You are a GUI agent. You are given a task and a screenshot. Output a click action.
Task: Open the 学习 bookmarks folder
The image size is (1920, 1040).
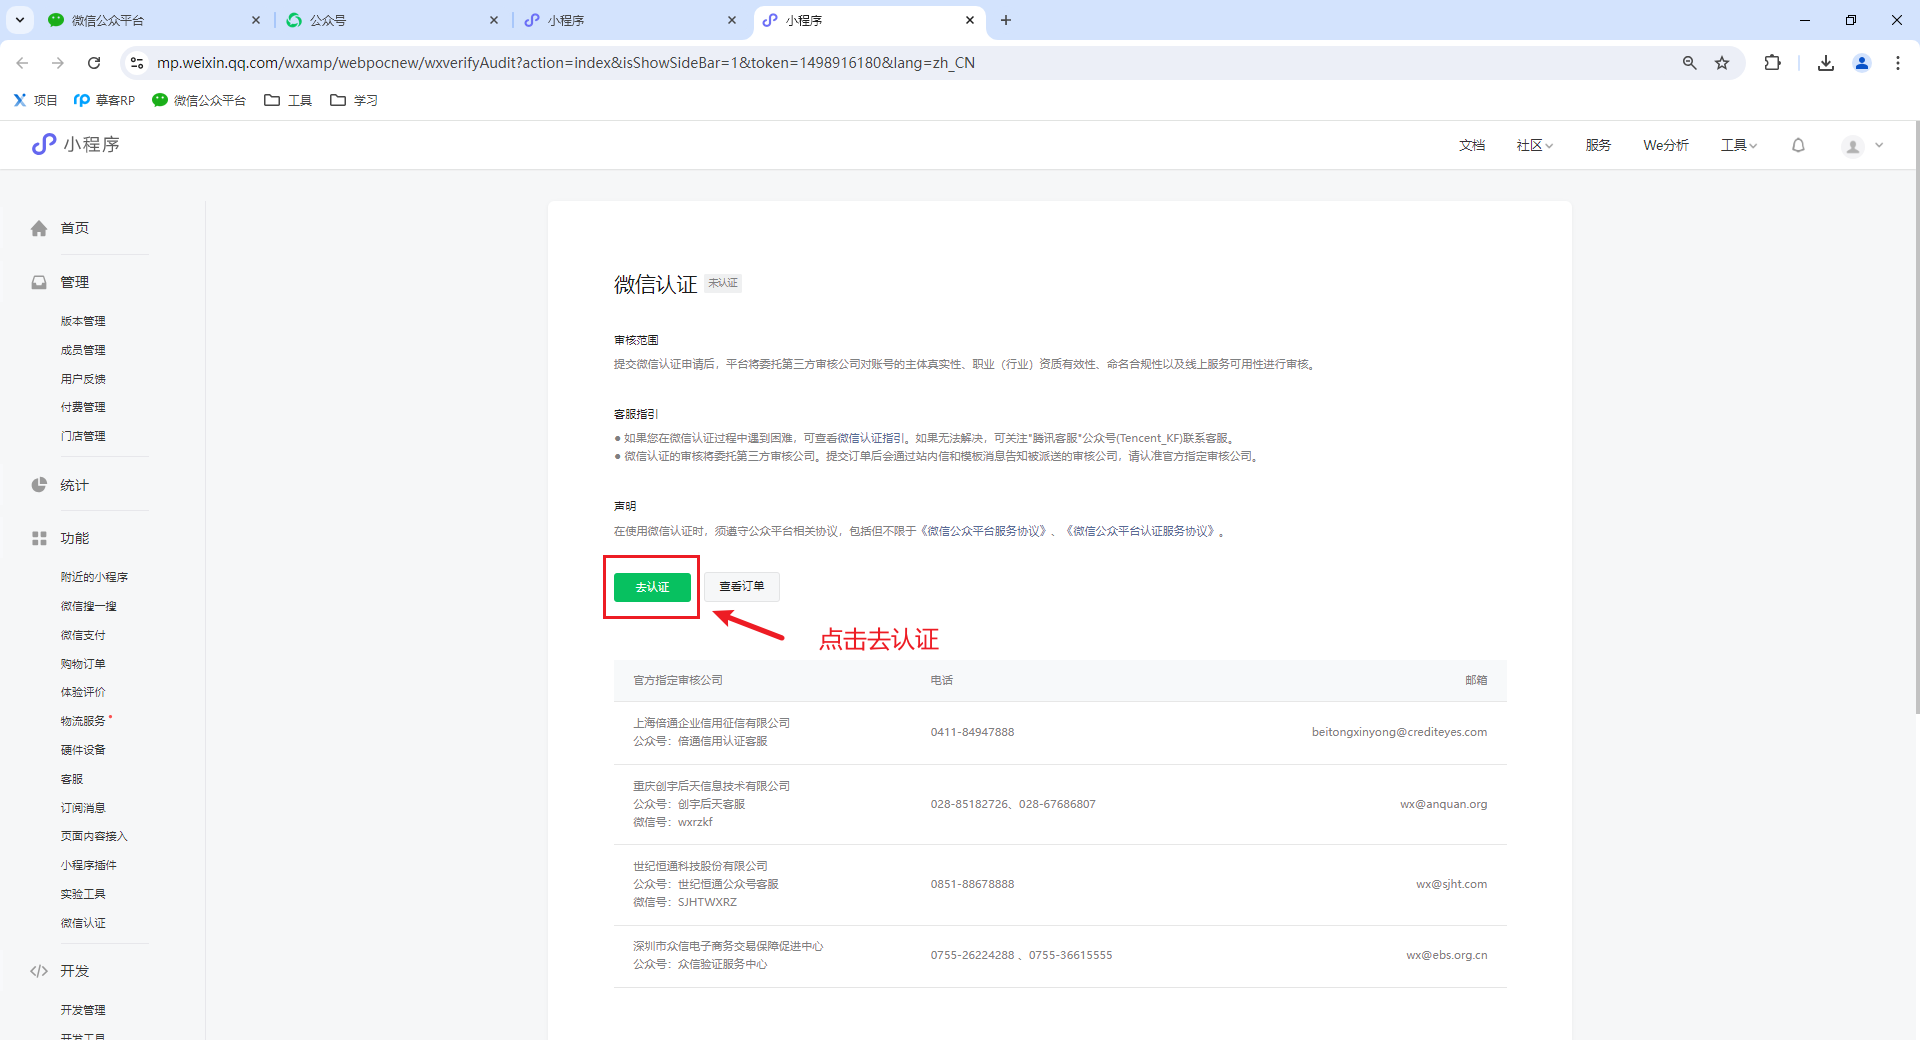click(x=354, y=100)
